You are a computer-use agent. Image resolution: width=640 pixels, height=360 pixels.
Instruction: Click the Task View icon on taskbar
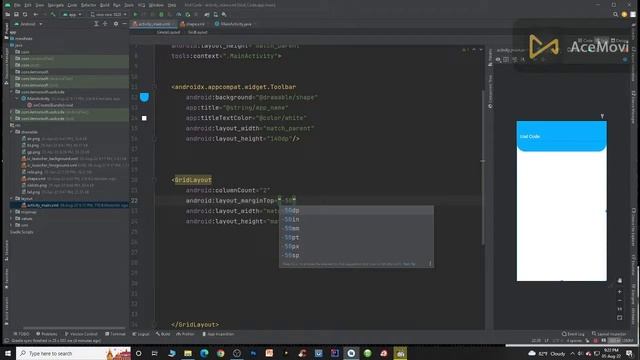(155, 353)
